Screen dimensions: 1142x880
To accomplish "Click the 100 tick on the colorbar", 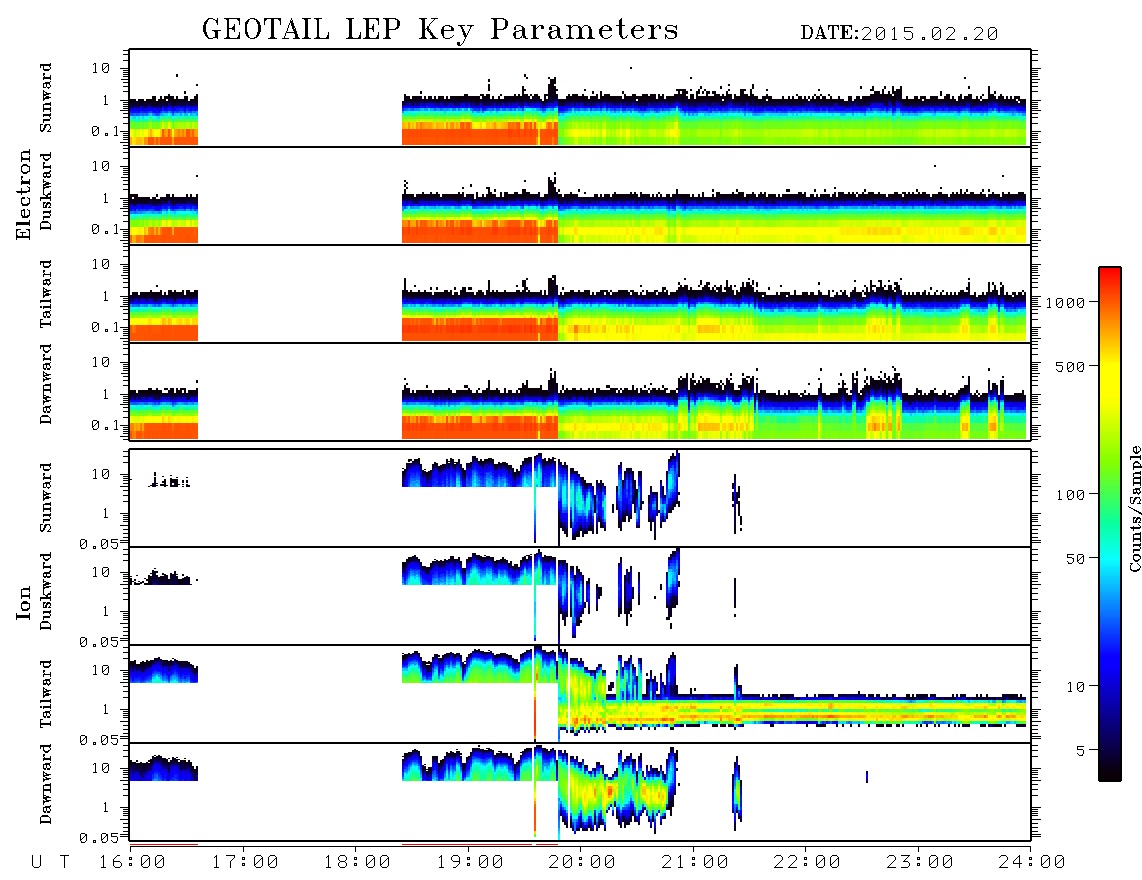I will click(x=1070, y=495).
